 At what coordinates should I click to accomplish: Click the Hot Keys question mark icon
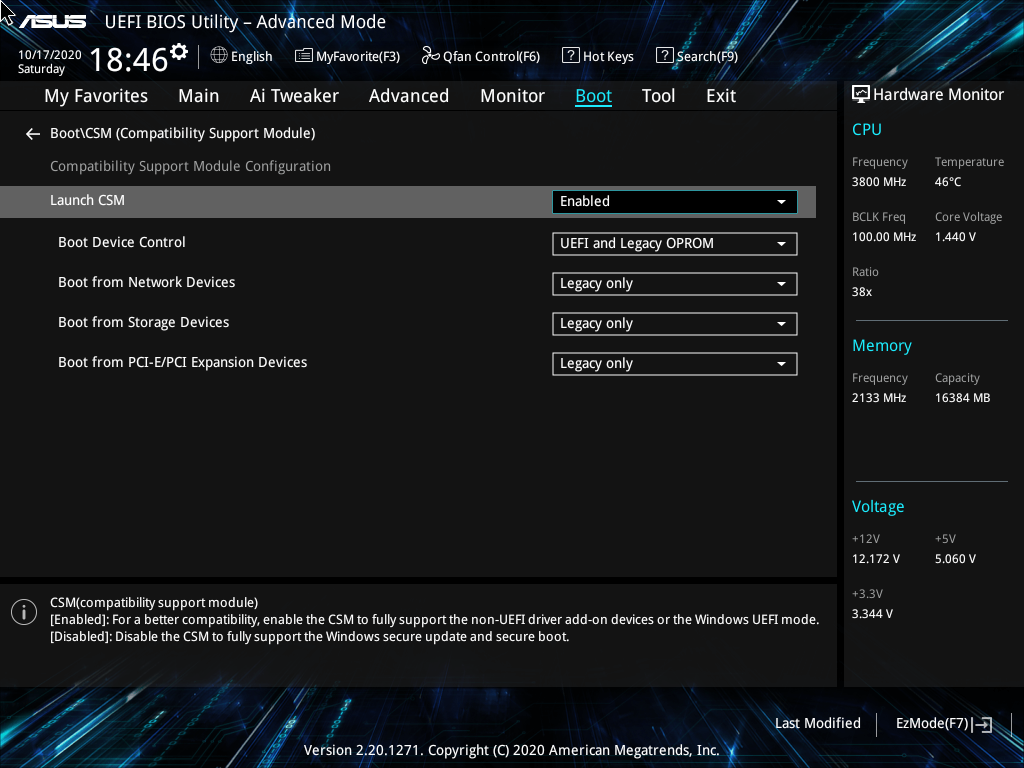(x=570, y=56)
